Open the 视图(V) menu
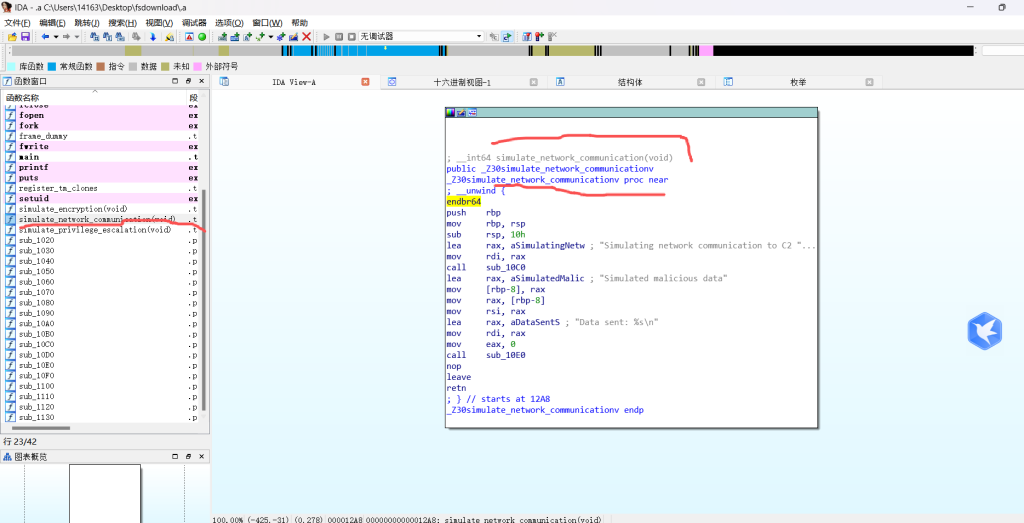 pyautogui.click(x=158, y=22)
